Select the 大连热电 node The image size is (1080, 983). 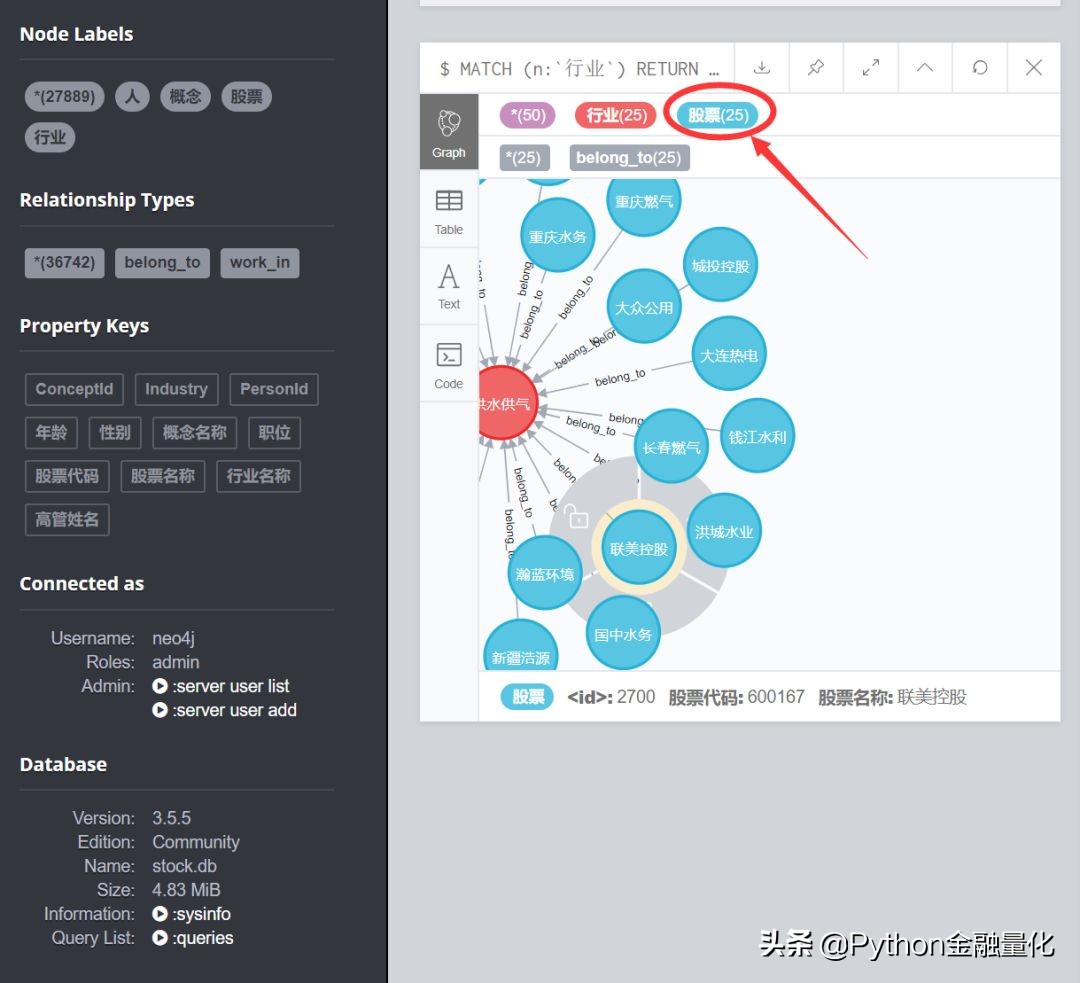pos(729,355)
